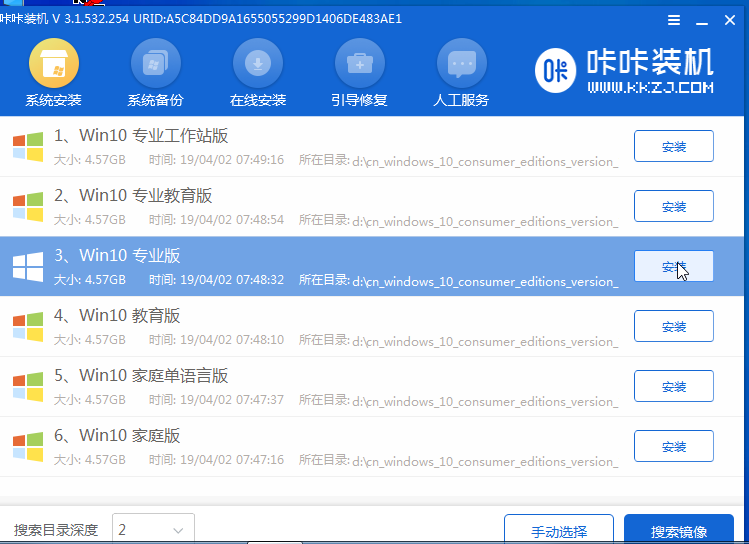This screenshot has height=544, width=749.
Task: Open the 系统安装 section icon
Action: [x=54, y=63]
